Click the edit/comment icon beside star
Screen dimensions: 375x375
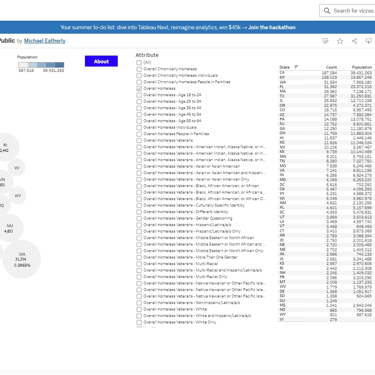click(x=326, y=41)
